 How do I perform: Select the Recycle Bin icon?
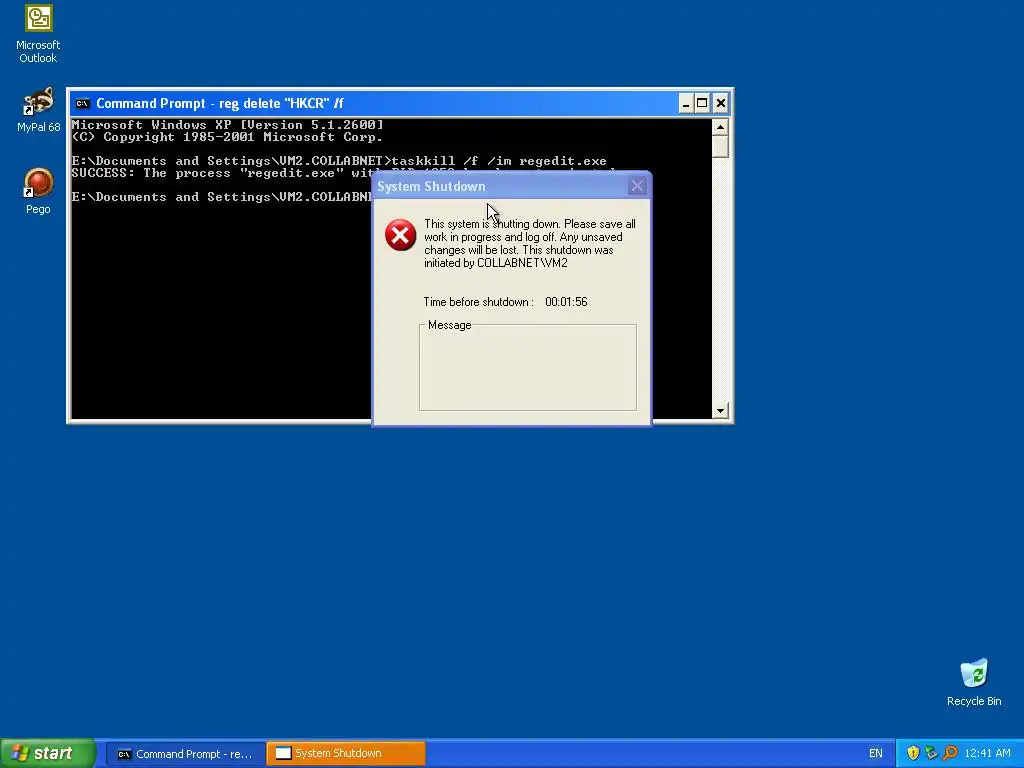974,682
